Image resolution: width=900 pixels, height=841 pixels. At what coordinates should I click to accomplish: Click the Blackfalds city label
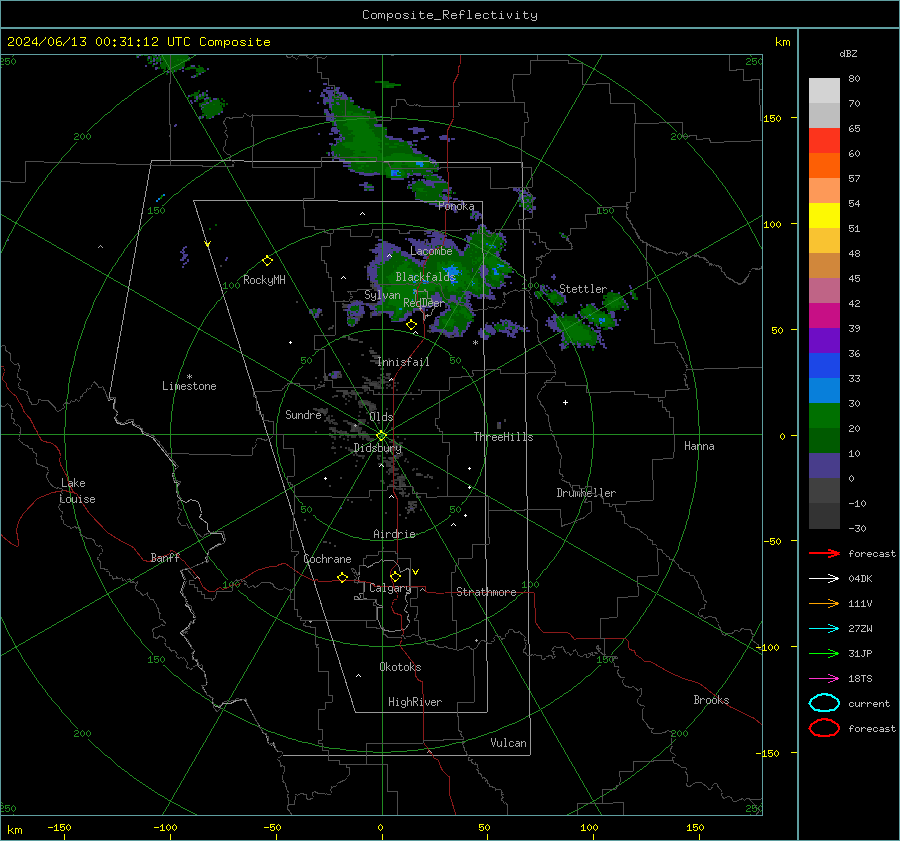425,277
